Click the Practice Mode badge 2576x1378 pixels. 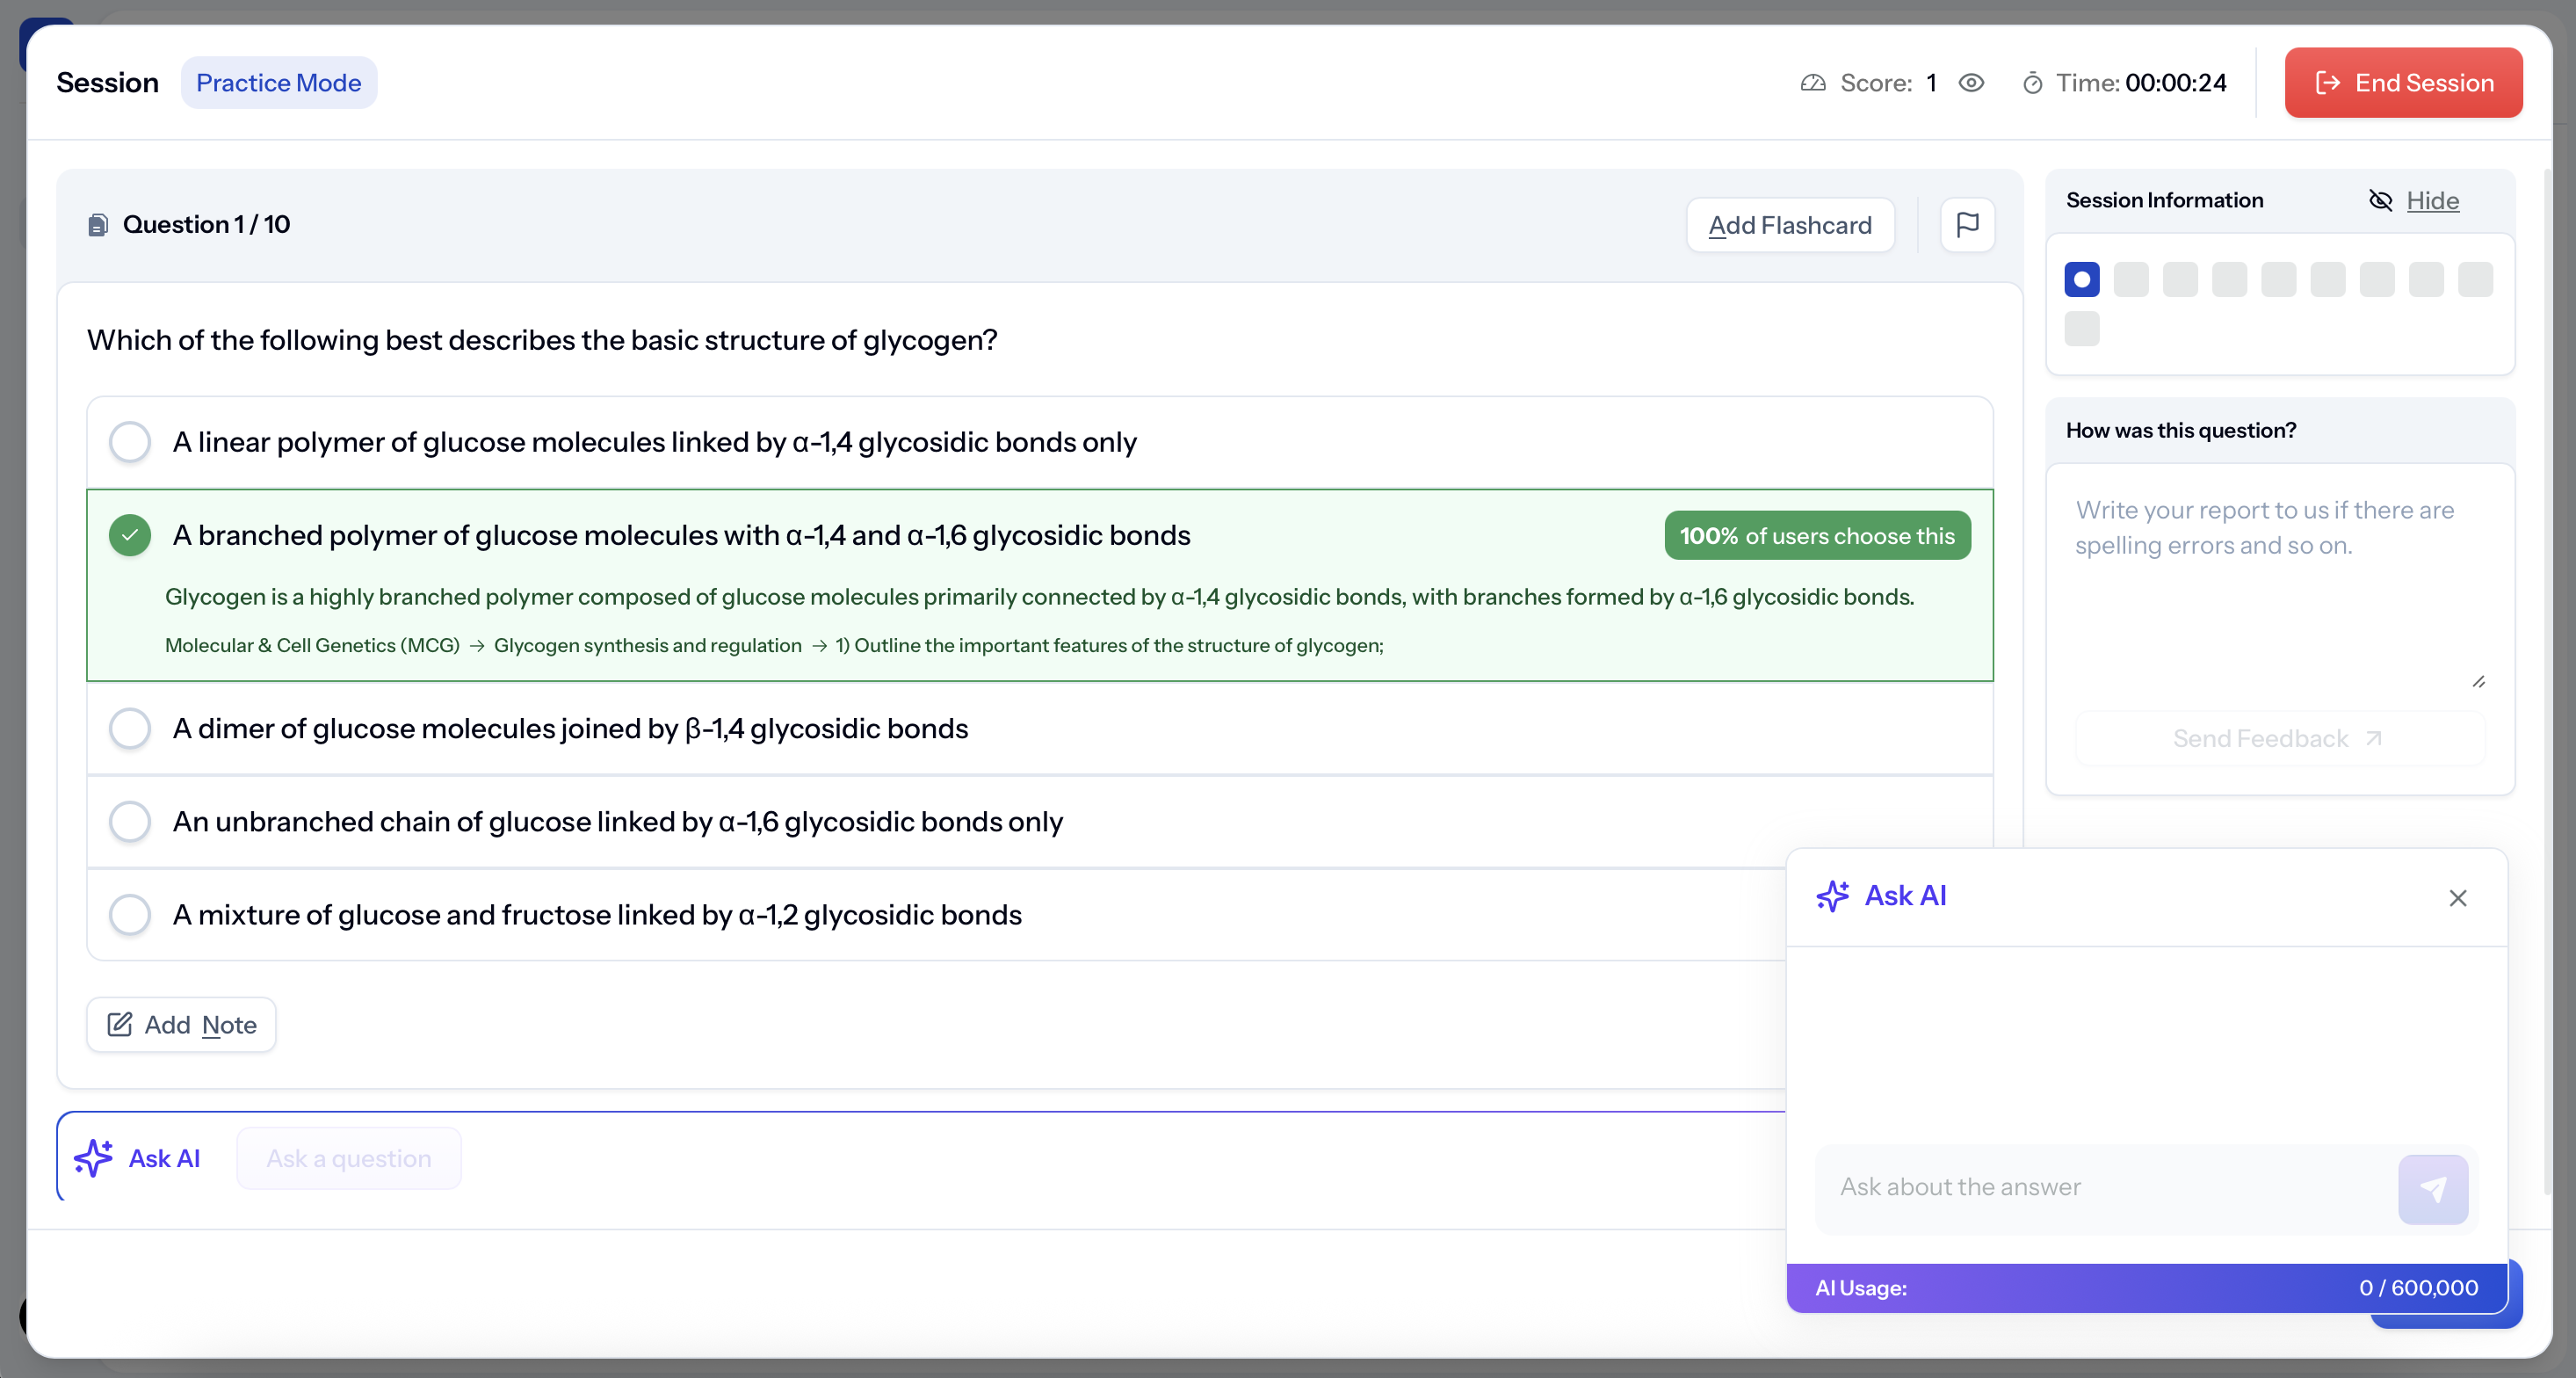pos(278,83)
